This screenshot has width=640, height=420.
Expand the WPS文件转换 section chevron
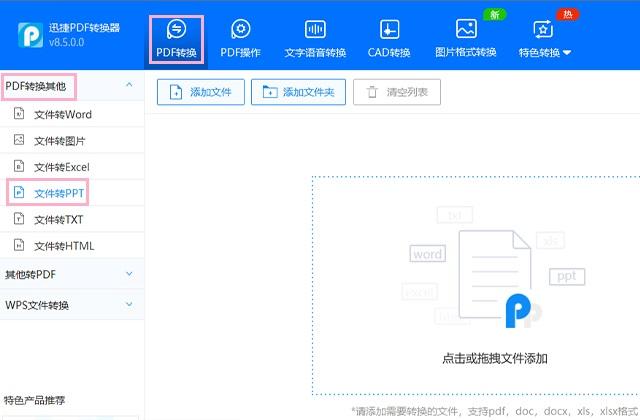(x=129, y=304)
